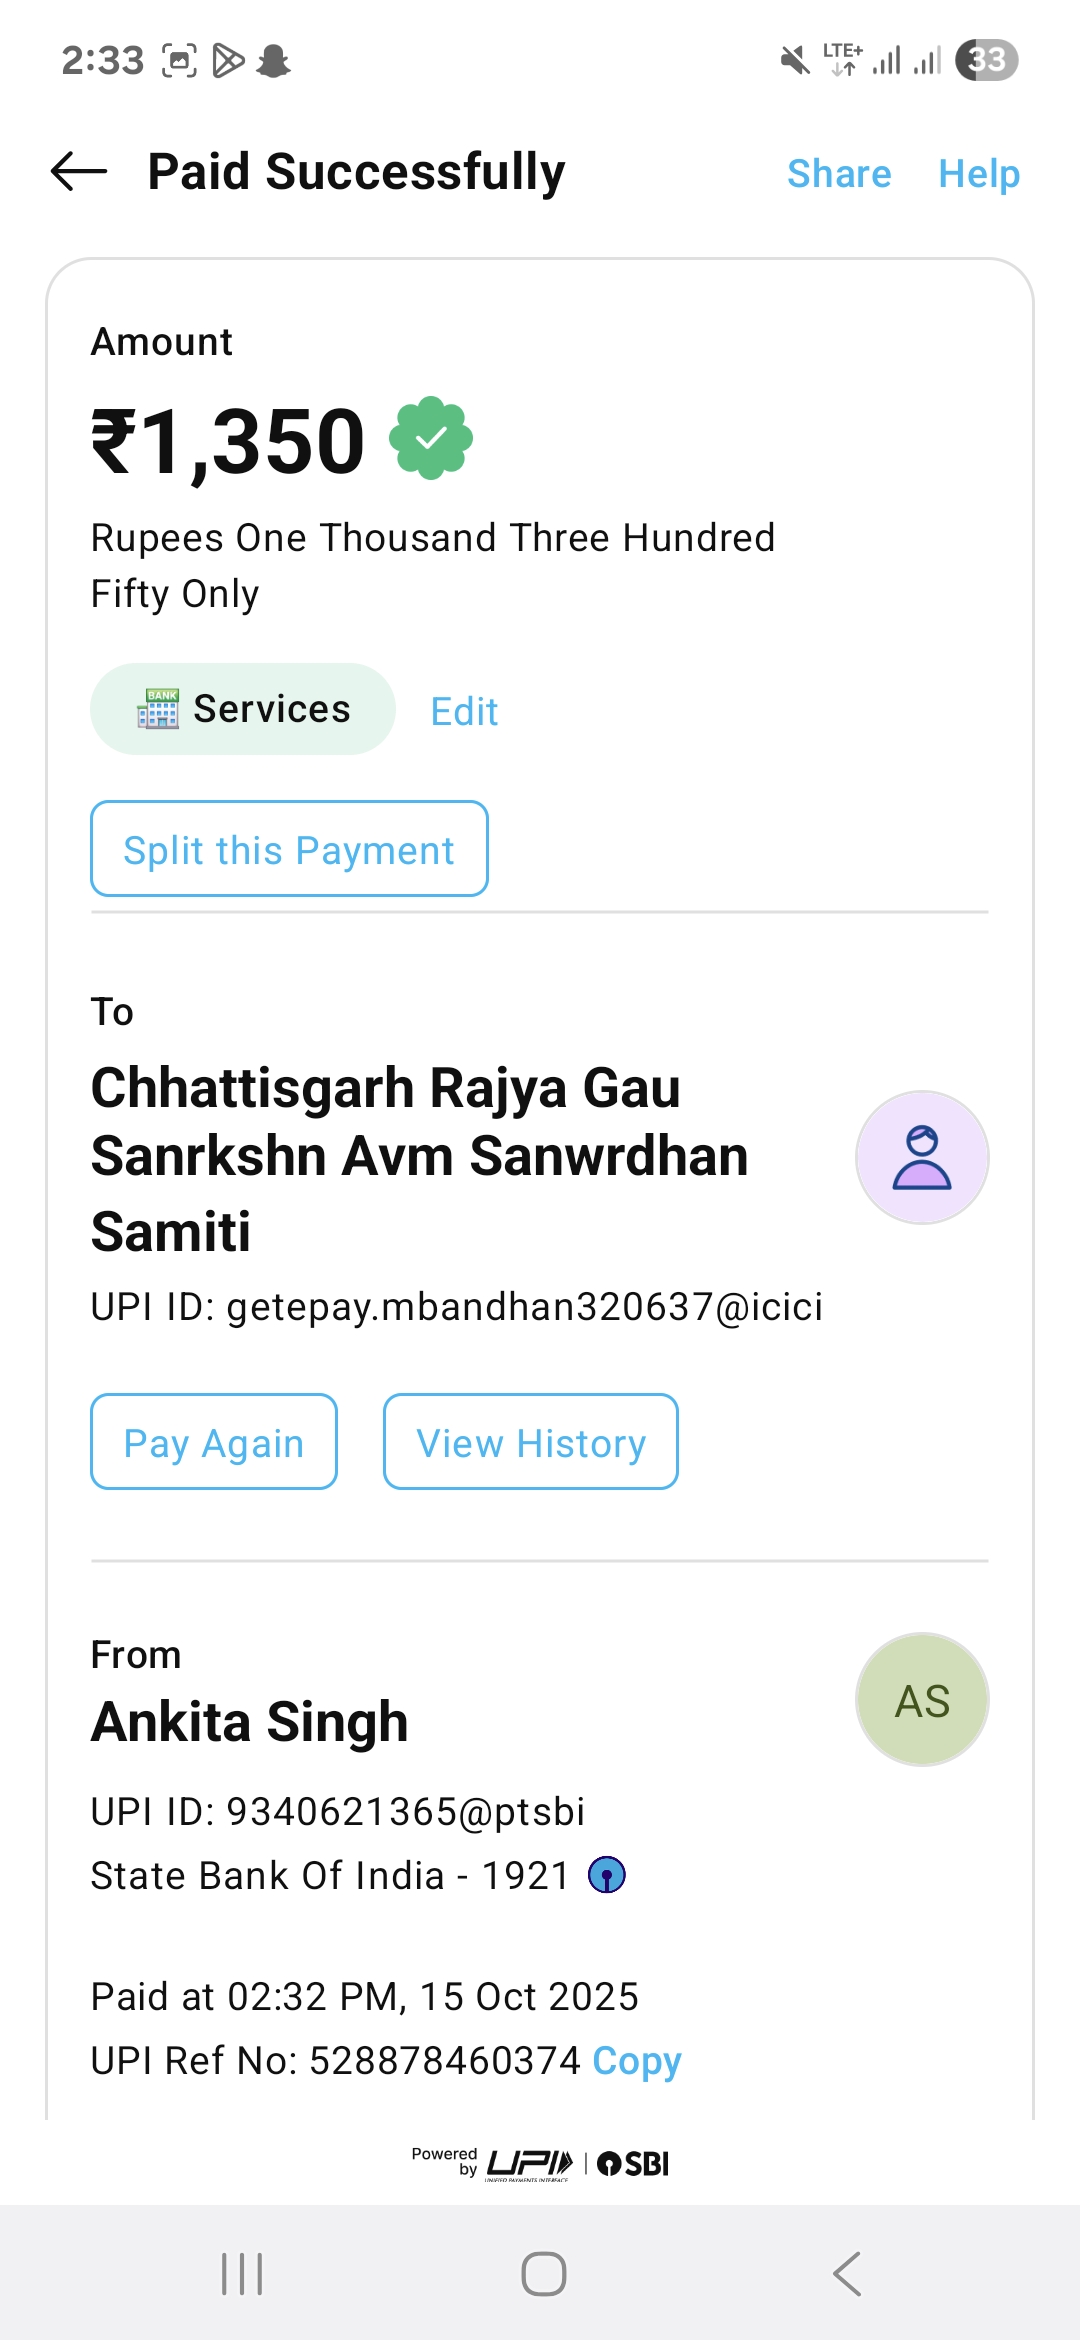Tap Pay Again button
Image resolution: width=1080 pixels, height=2340 pixels.
[214, 1442]
